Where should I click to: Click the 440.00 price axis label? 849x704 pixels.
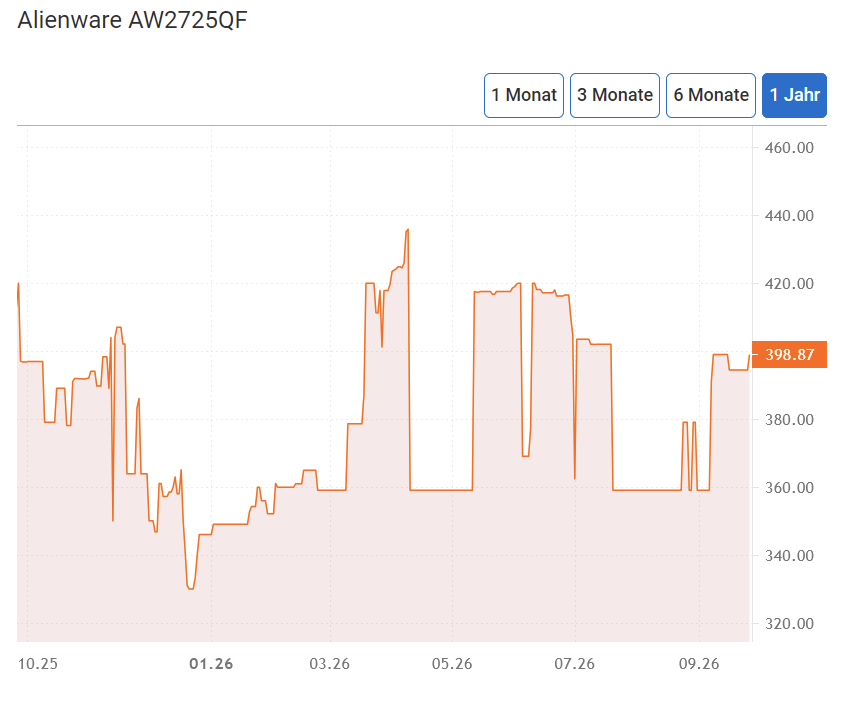[789, 216]
